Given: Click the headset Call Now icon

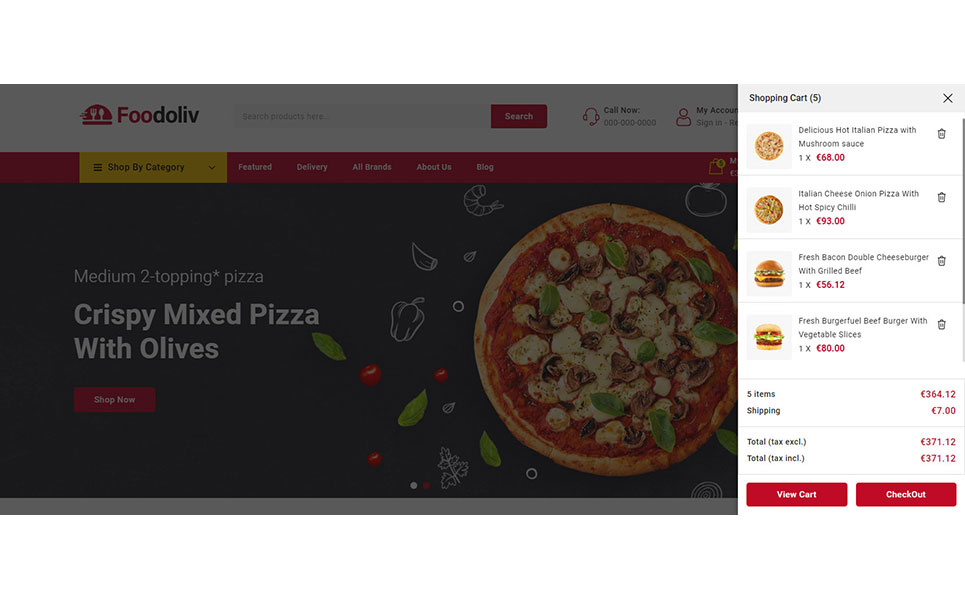Looking at the screenshot, I should [x=591, y=116].
